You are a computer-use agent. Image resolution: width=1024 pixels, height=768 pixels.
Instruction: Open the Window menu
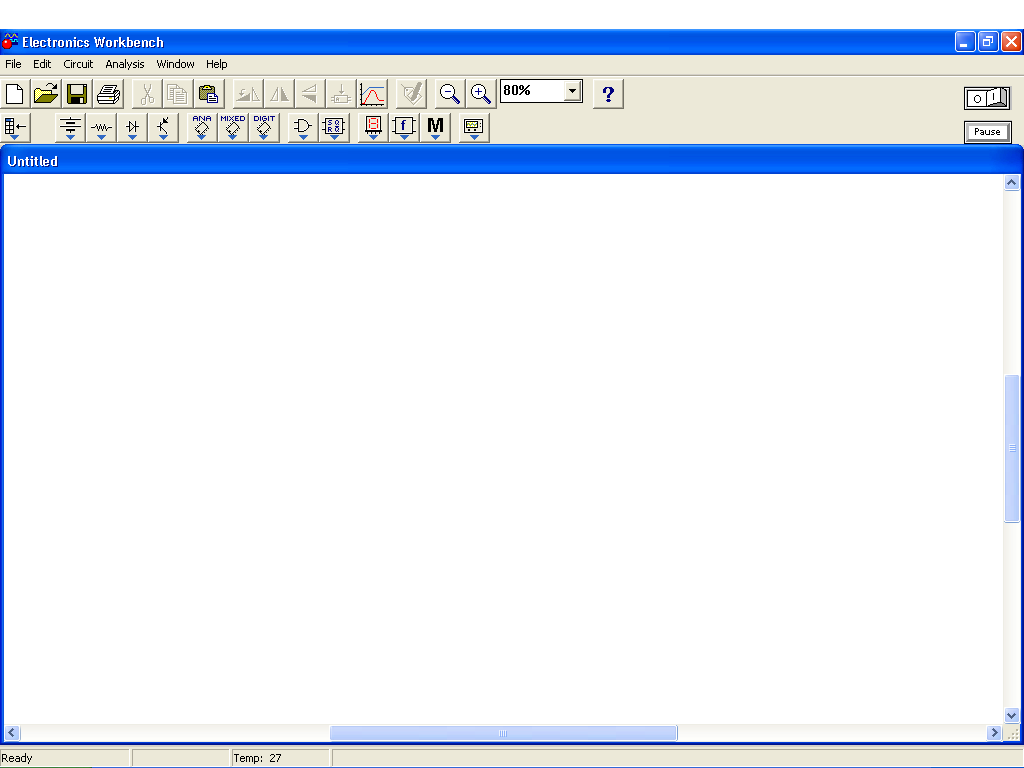coord(175,64)
